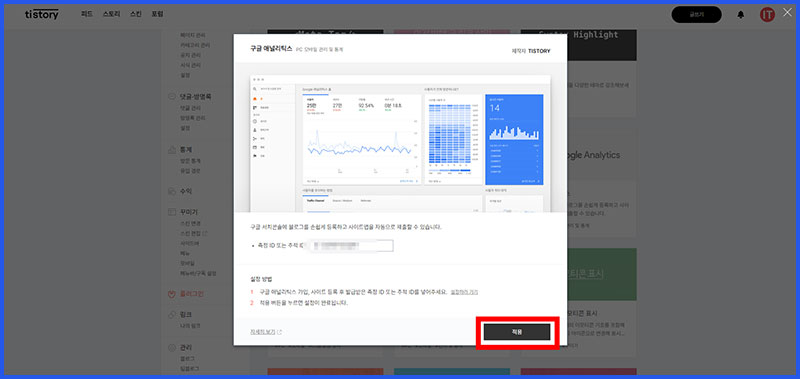Open 메뉴바/구독 설정 under 꾸미기

point(198,273)
